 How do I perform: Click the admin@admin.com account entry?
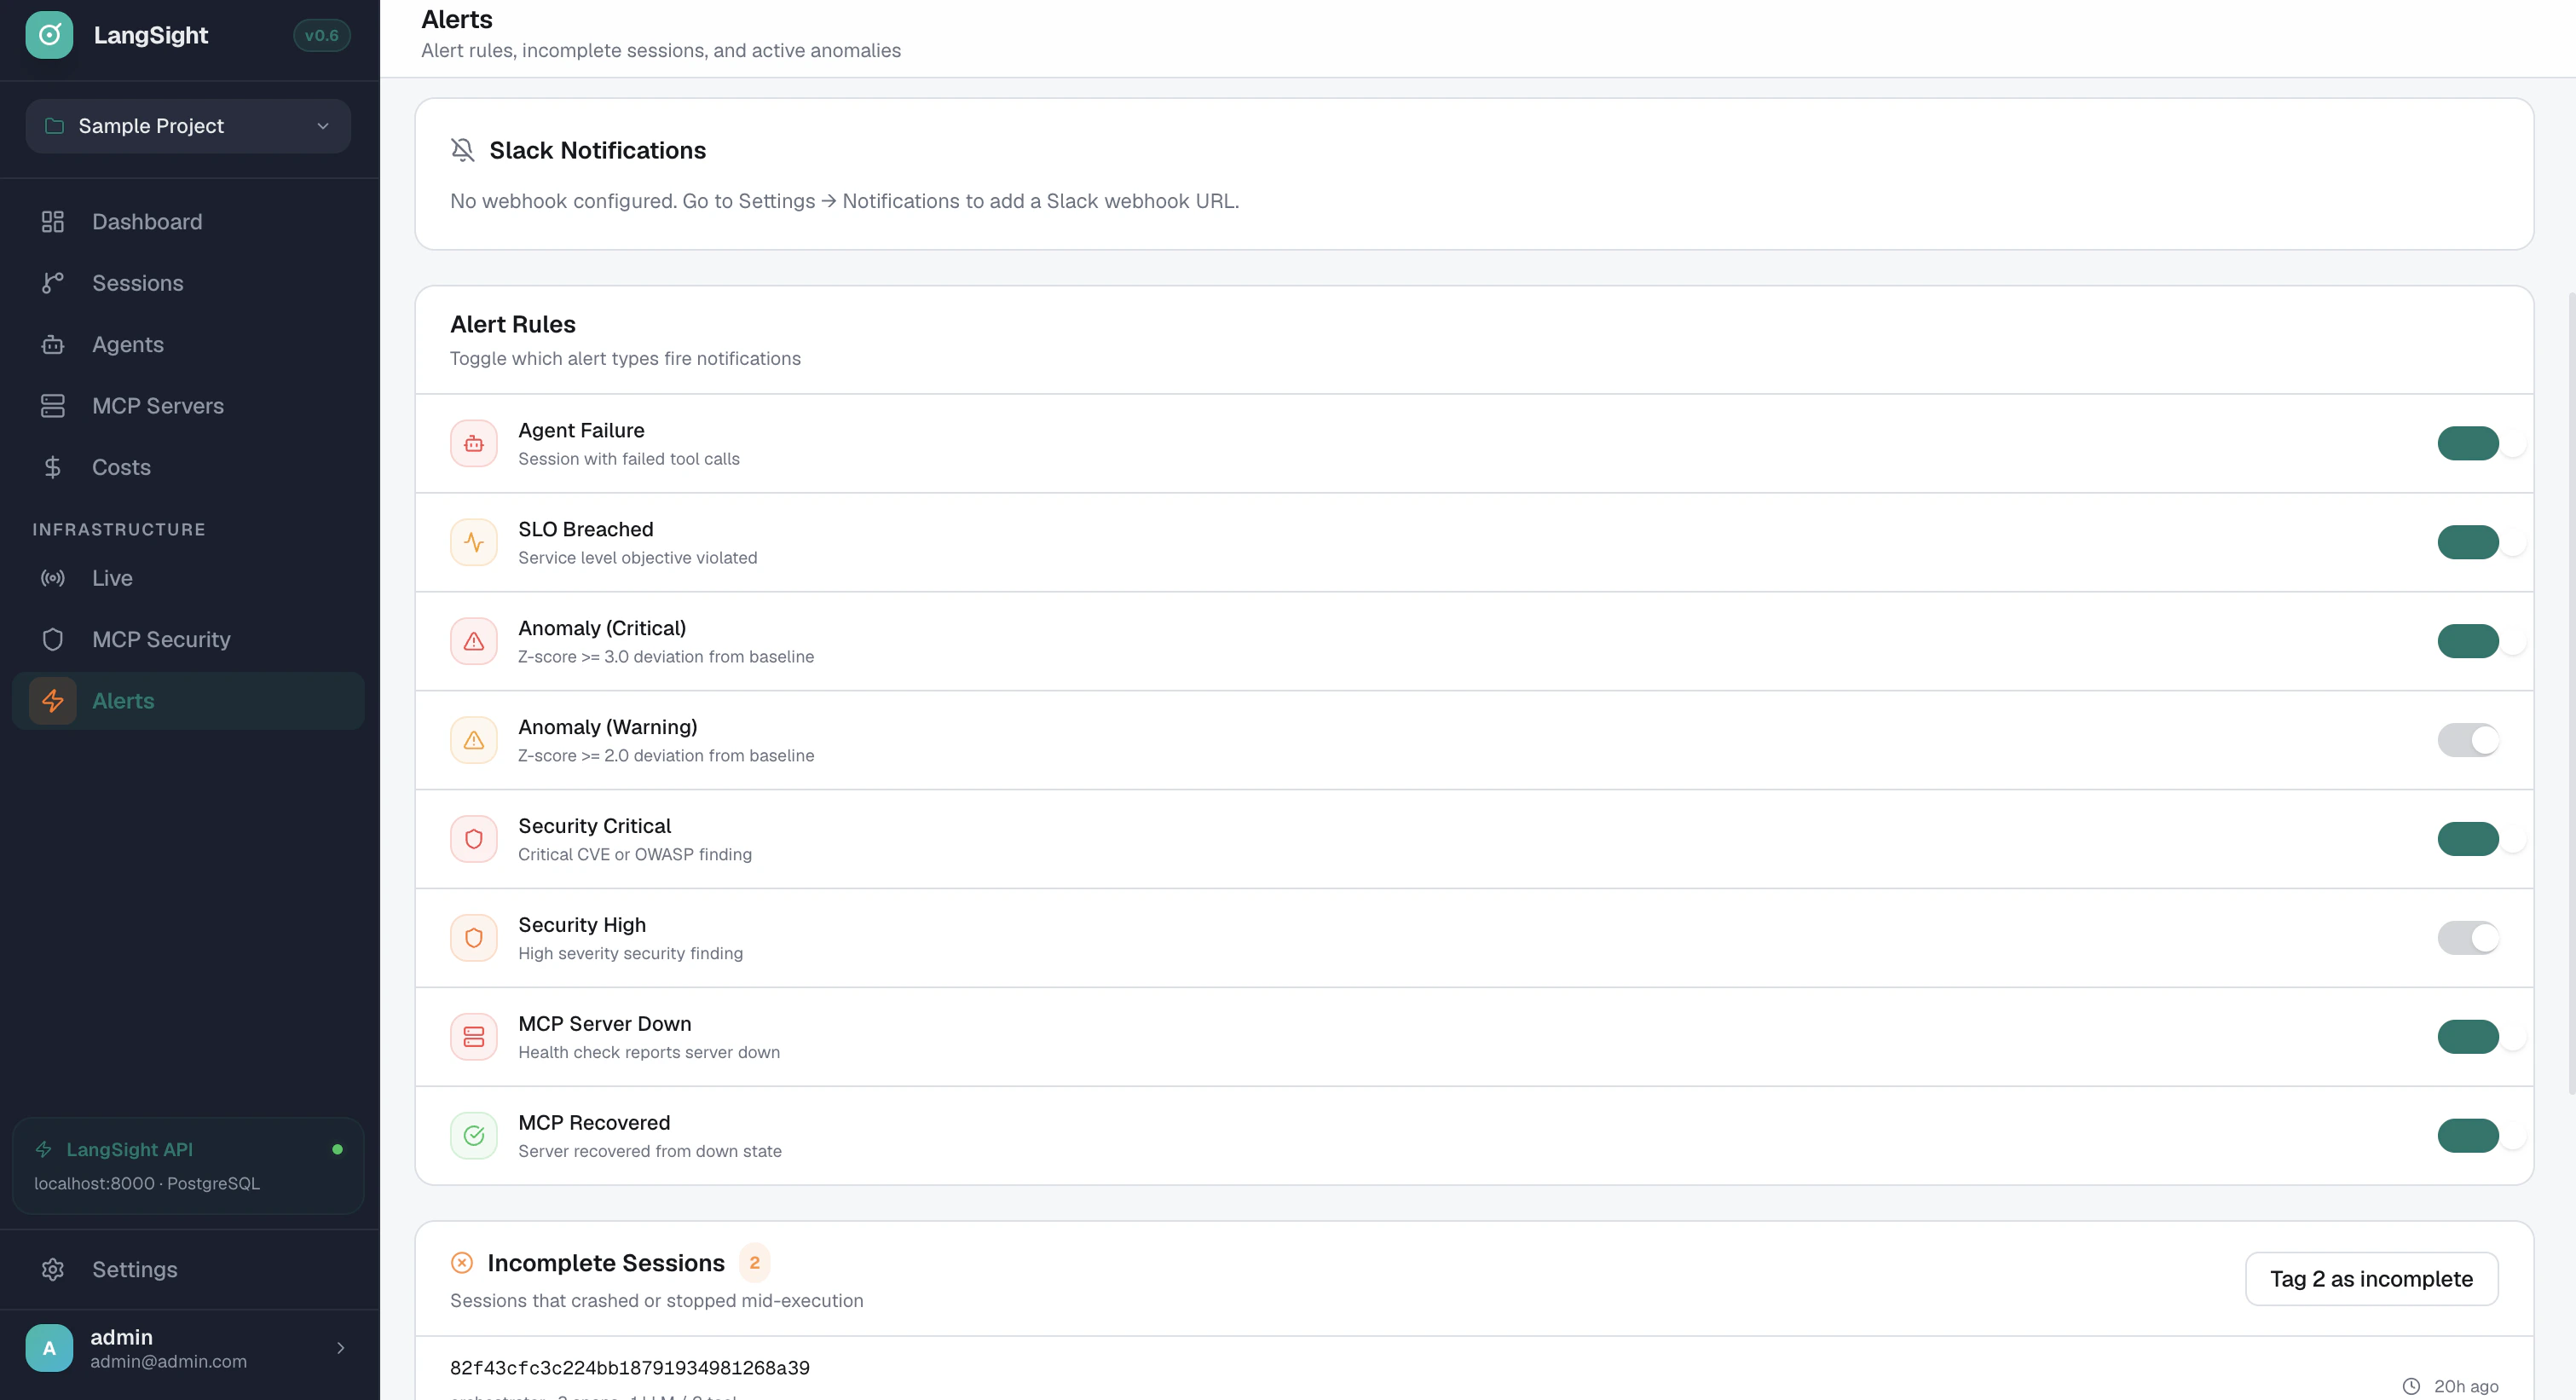[188, 1348]
